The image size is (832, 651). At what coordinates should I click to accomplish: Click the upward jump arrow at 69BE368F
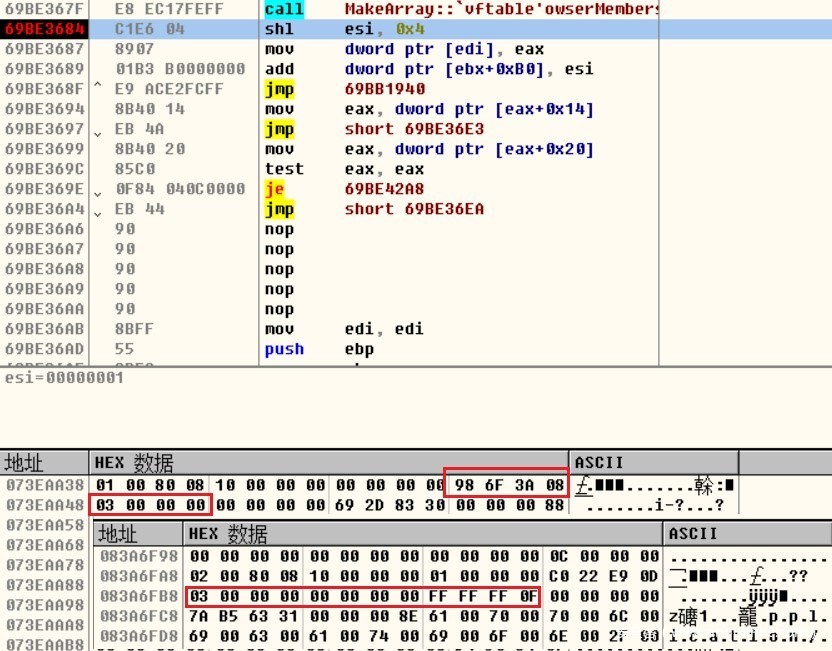(x=98, y=89)
